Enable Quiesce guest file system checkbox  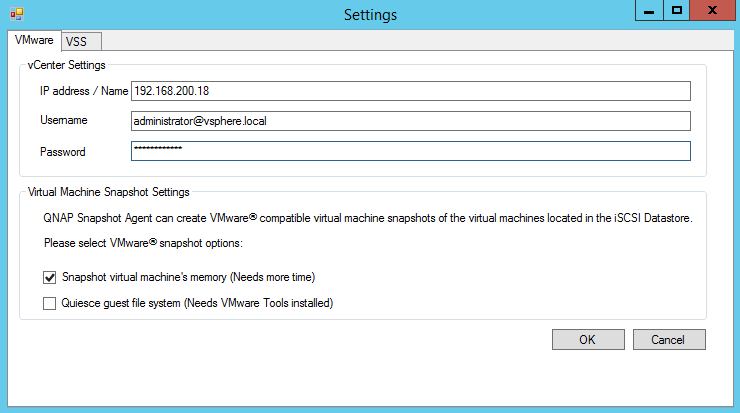click(50, 303)
